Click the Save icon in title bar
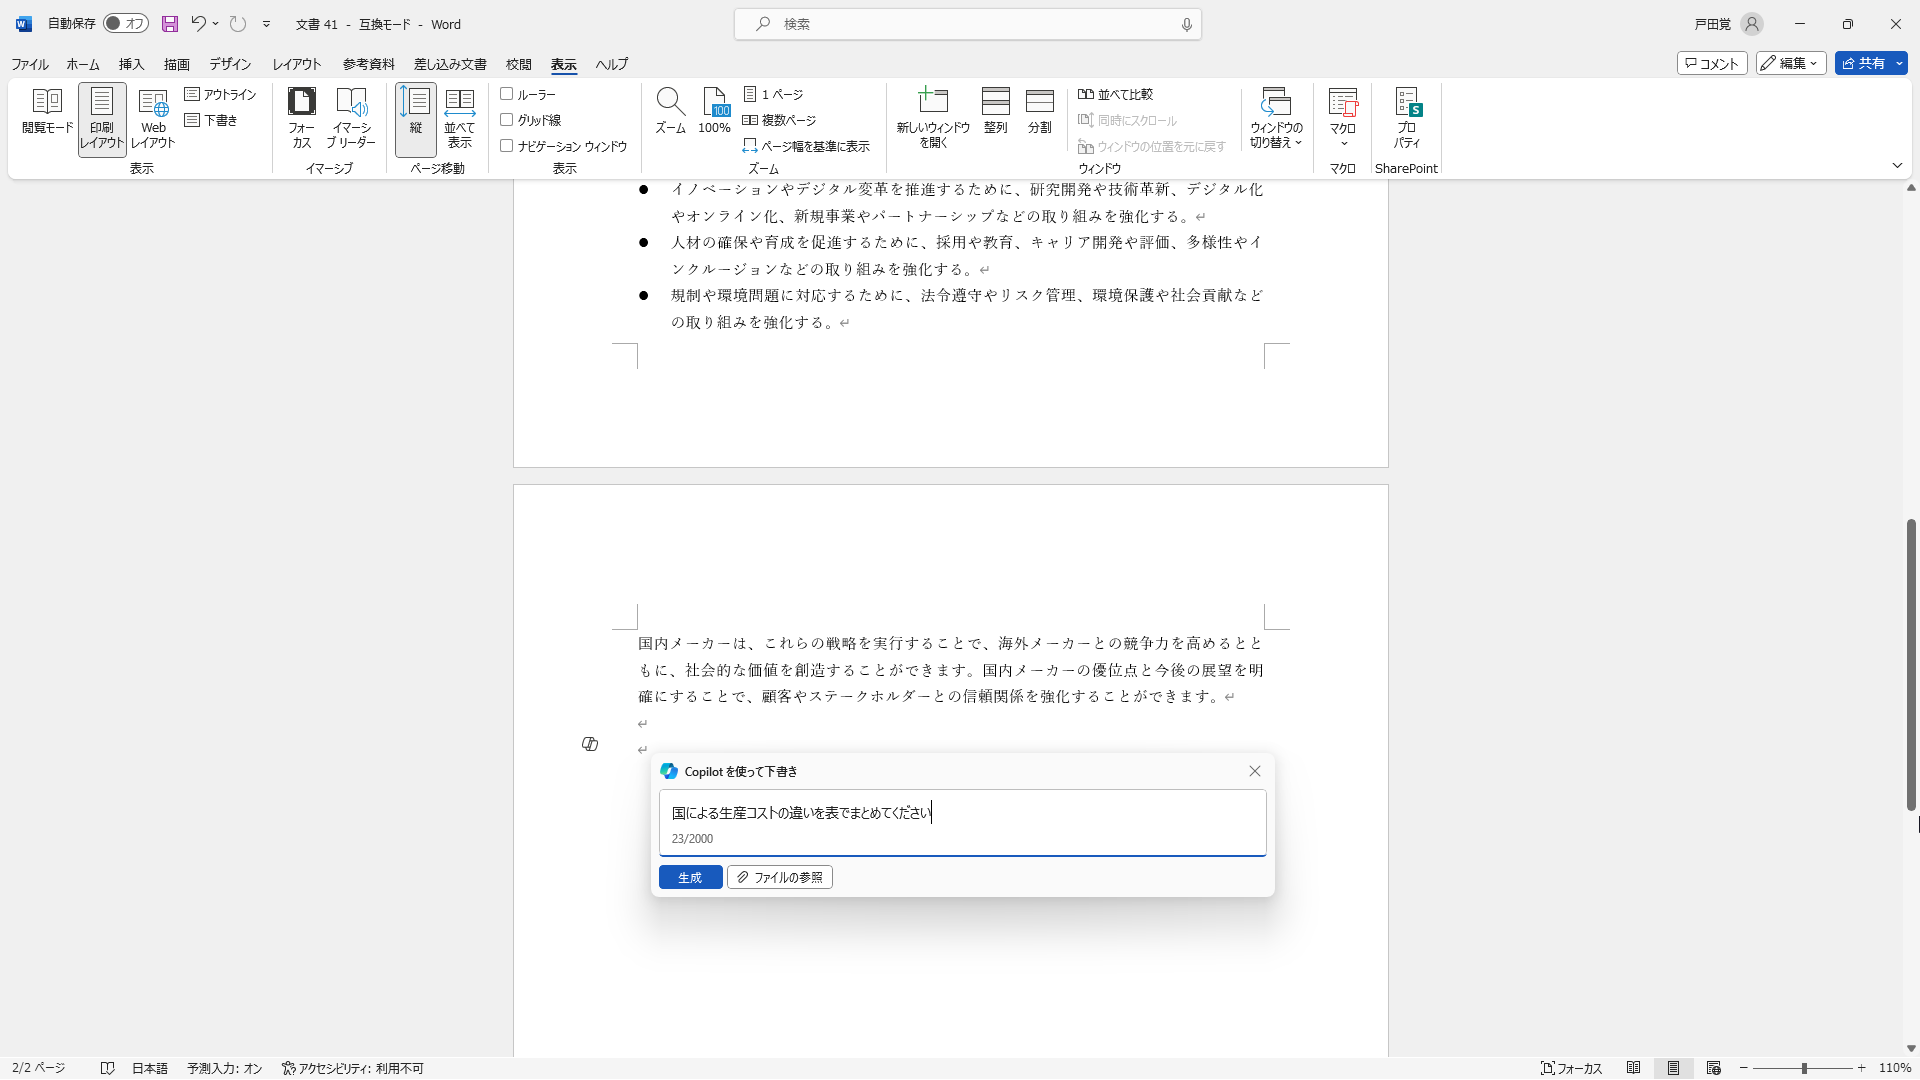 coord(170,24)
